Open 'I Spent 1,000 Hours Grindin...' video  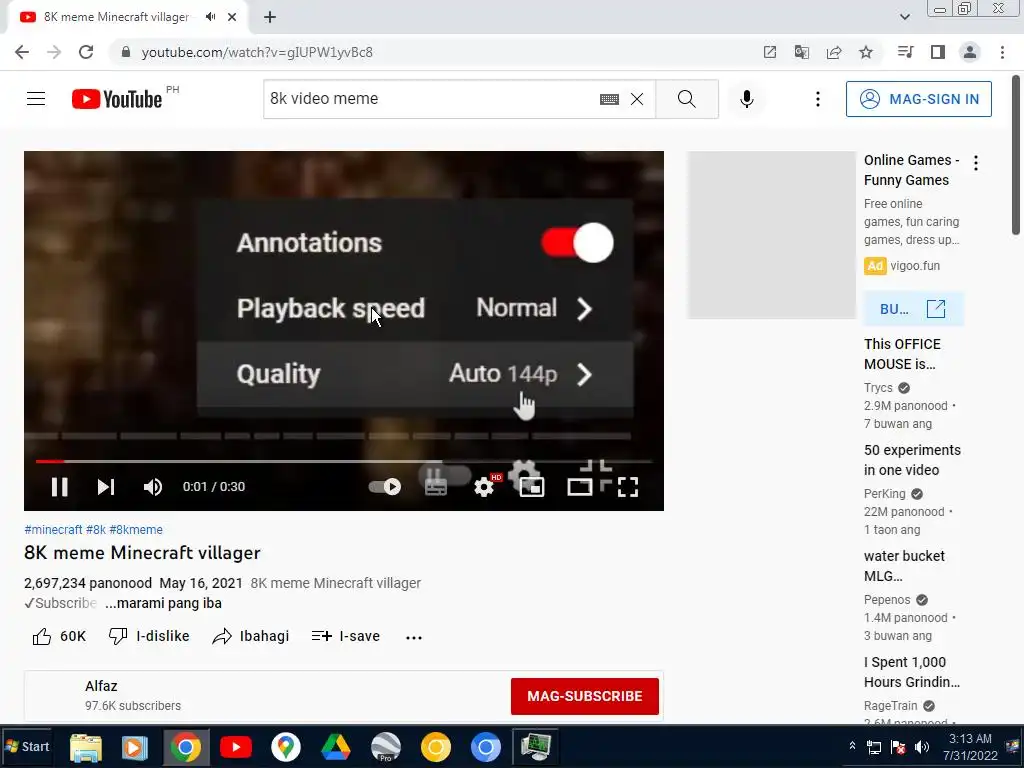pos(912,672)
